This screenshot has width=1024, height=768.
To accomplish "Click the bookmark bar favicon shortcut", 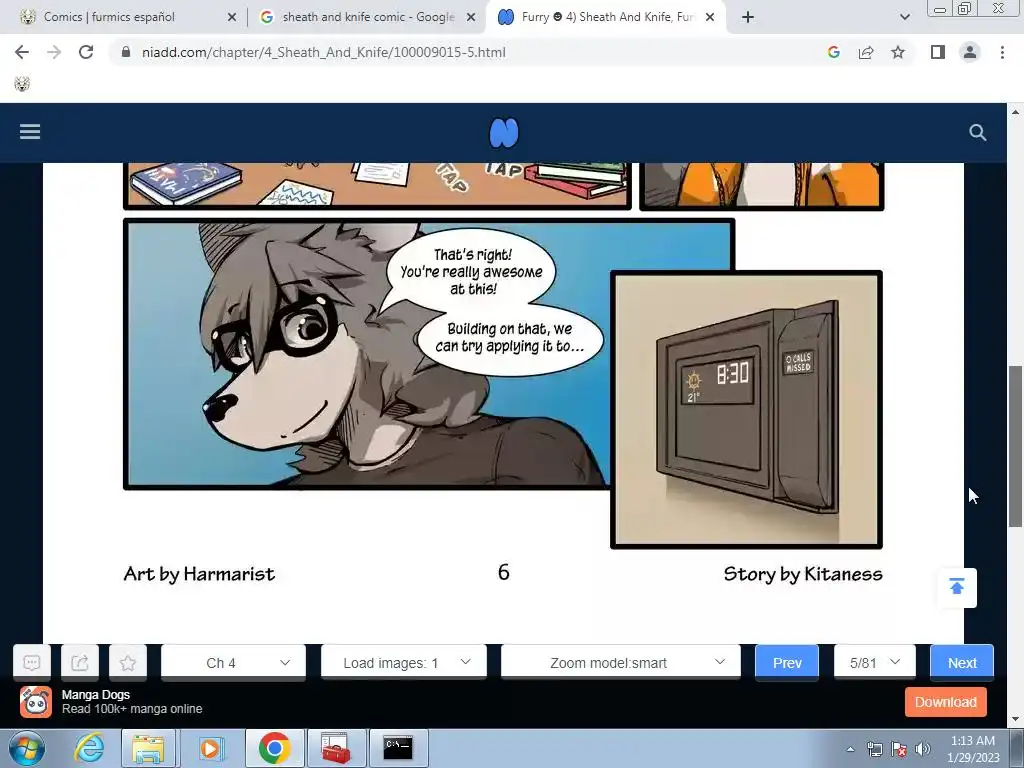I will click(22, 84).
